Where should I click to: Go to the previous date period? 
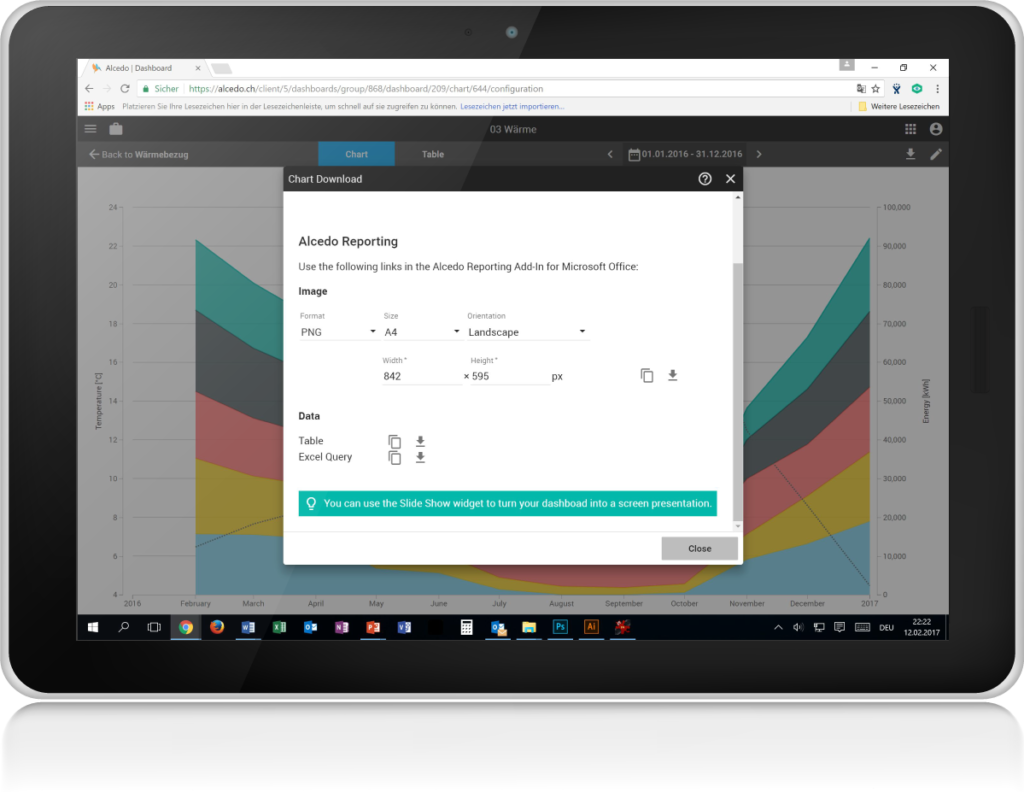coord(610,154)
